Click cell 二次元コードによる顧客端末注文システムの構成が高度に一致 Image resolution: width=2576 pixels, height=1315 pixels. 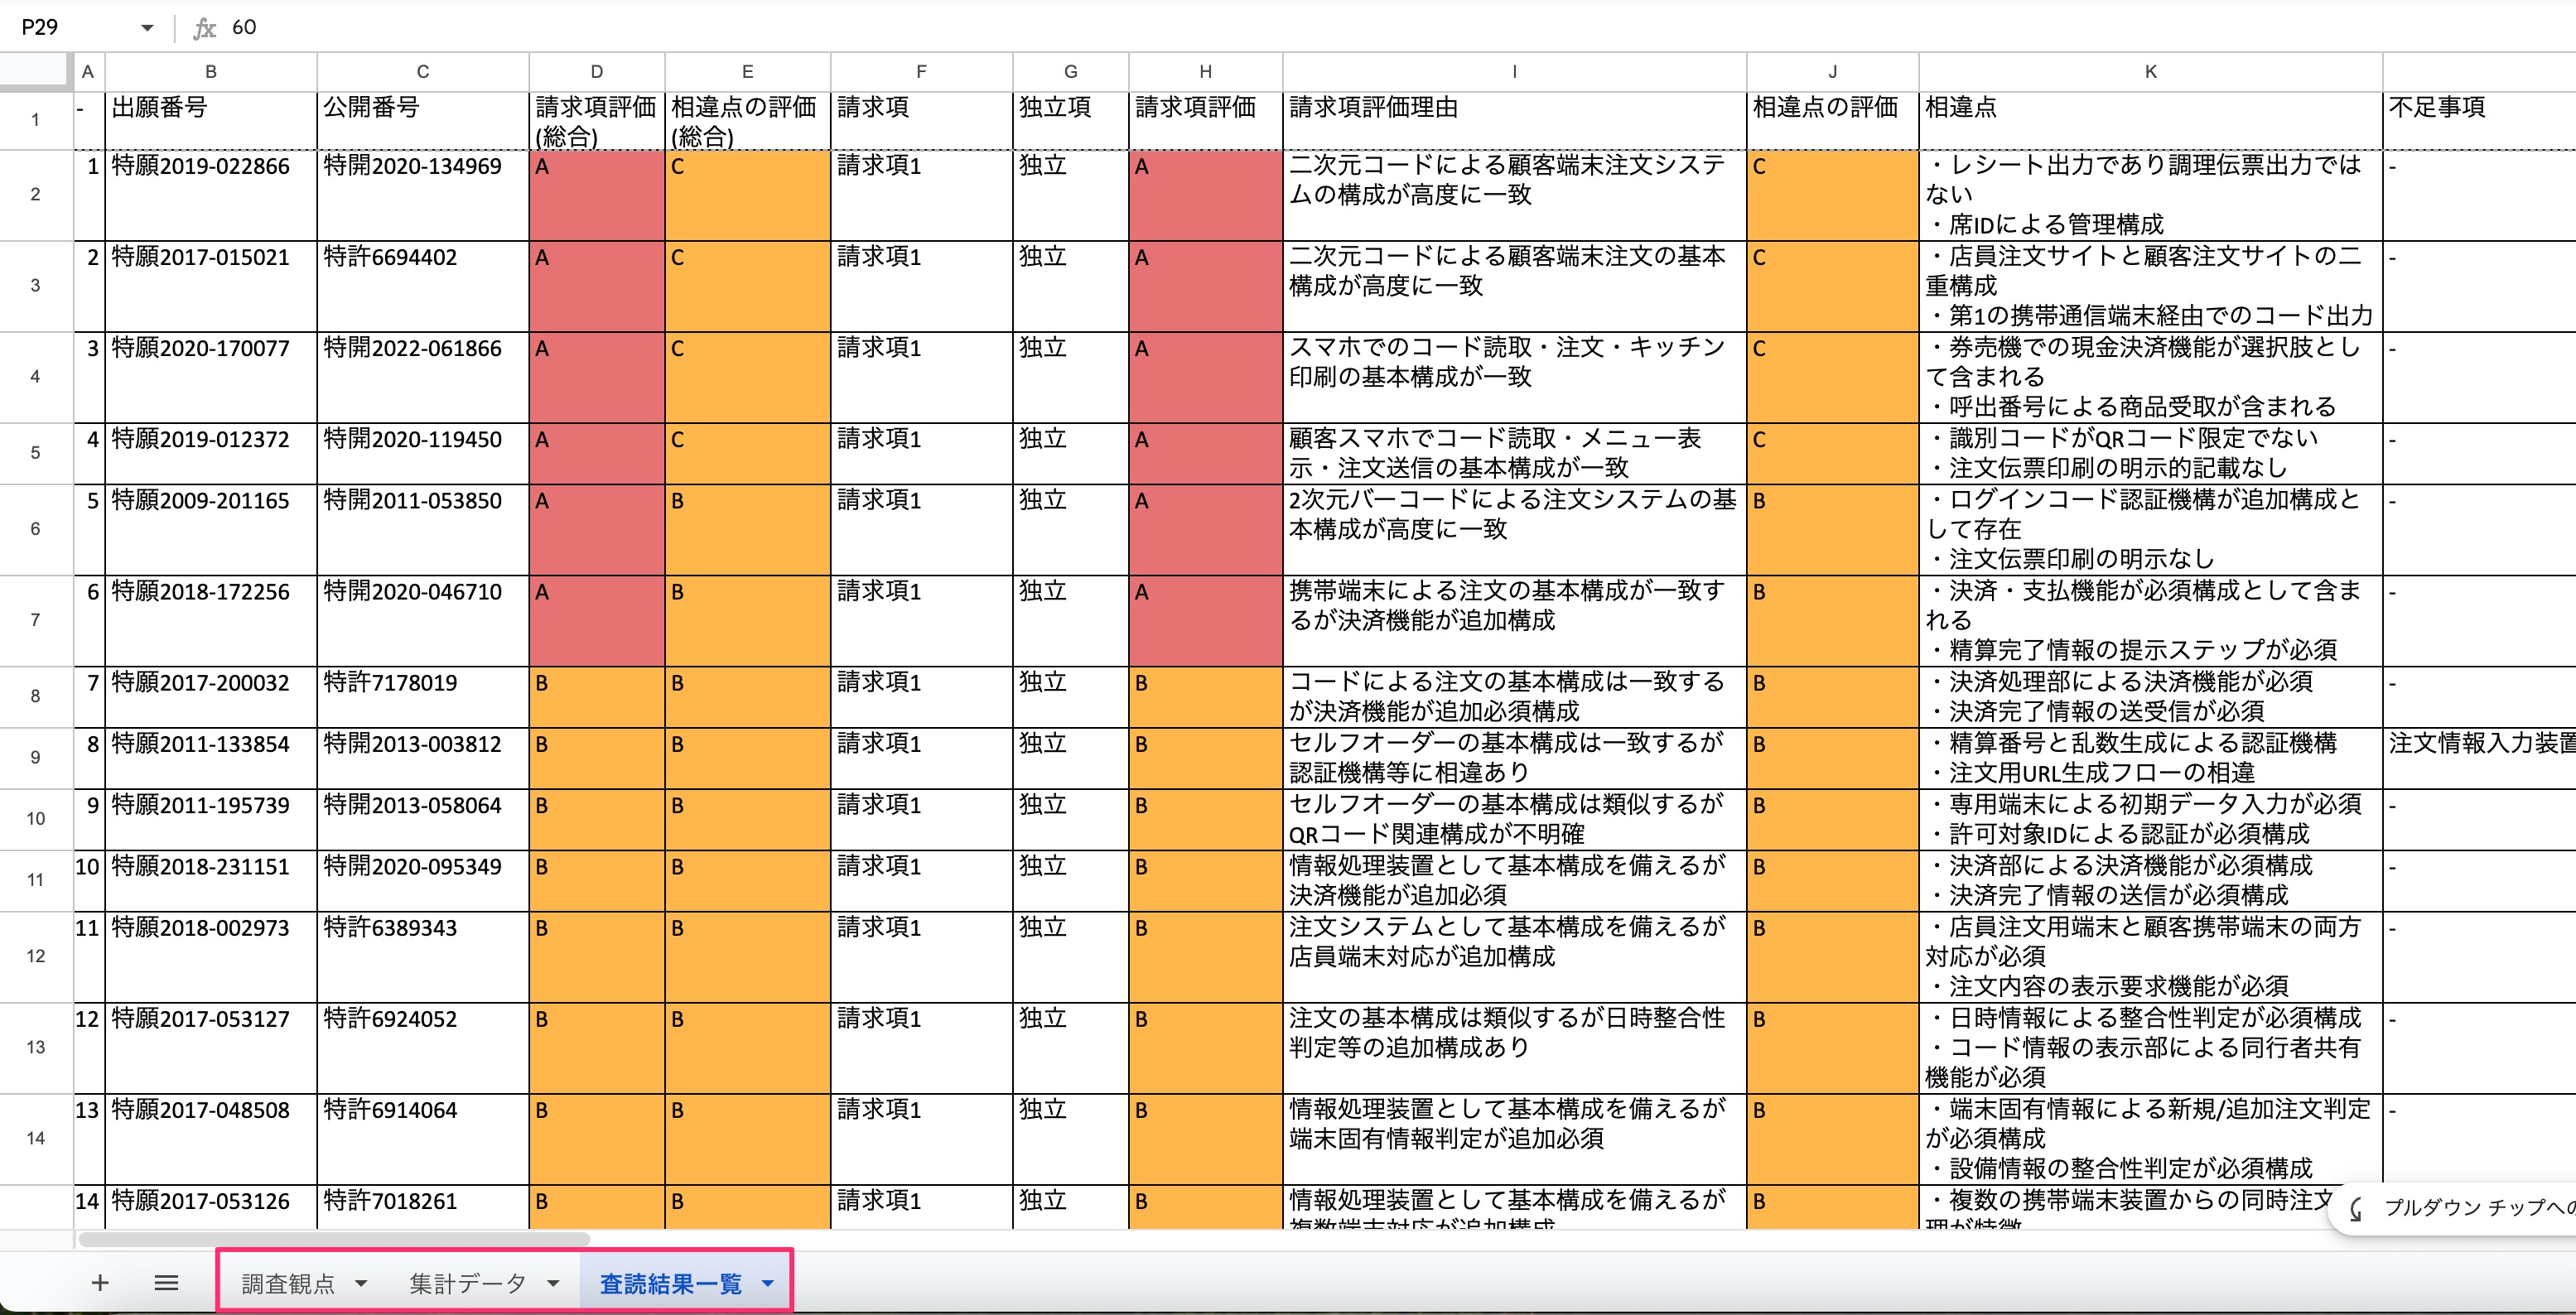point(1514,195)
